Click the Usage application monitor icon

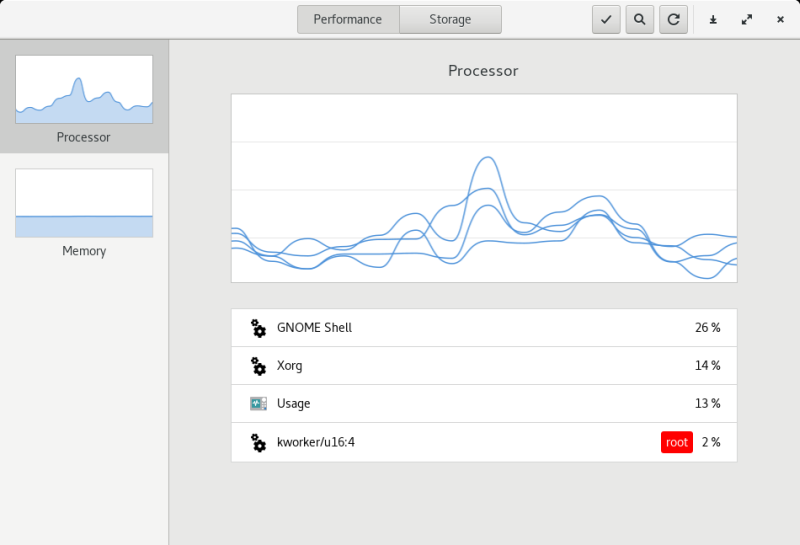coord(258,404)
